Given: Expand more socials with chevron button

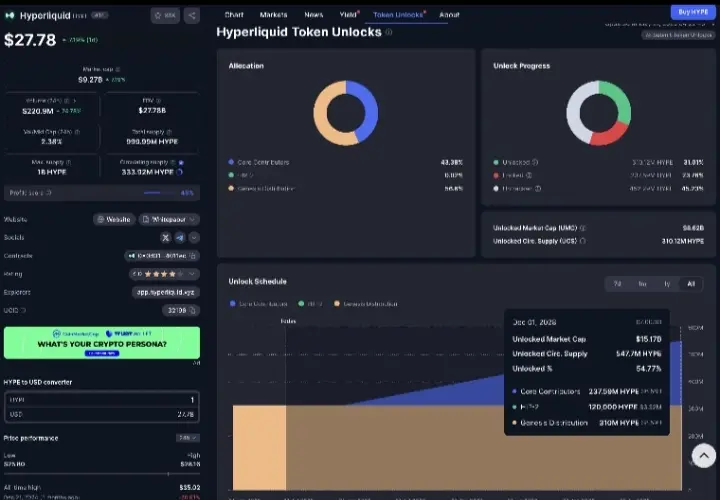Looking at the screenshot, I should pyautogui.click(x=194, y=237).
